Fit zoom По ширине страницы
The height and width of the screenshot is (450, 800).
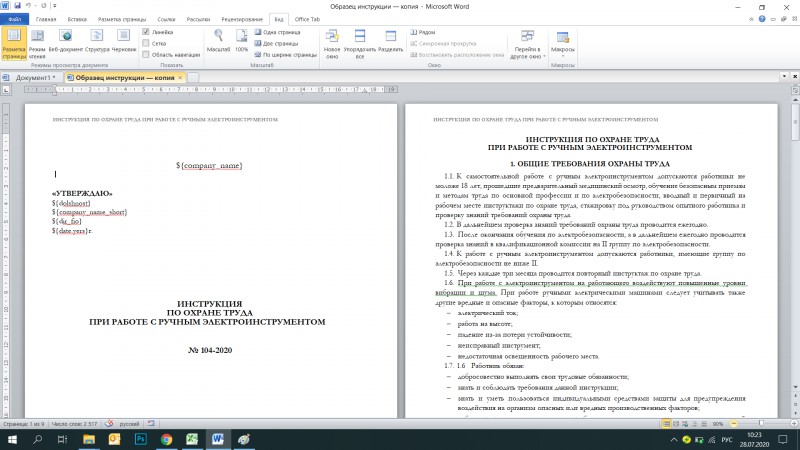point(286,55)
